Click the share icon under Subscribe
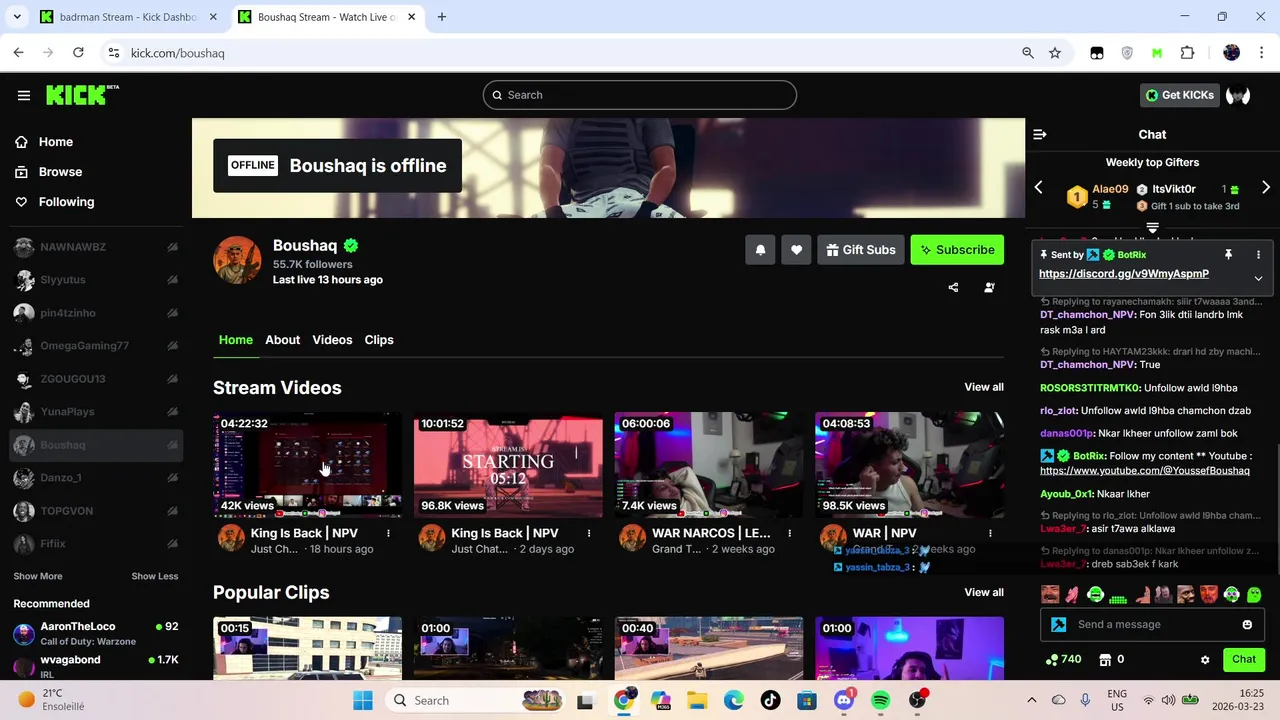Screen dimensions: 1280x720 953,287
